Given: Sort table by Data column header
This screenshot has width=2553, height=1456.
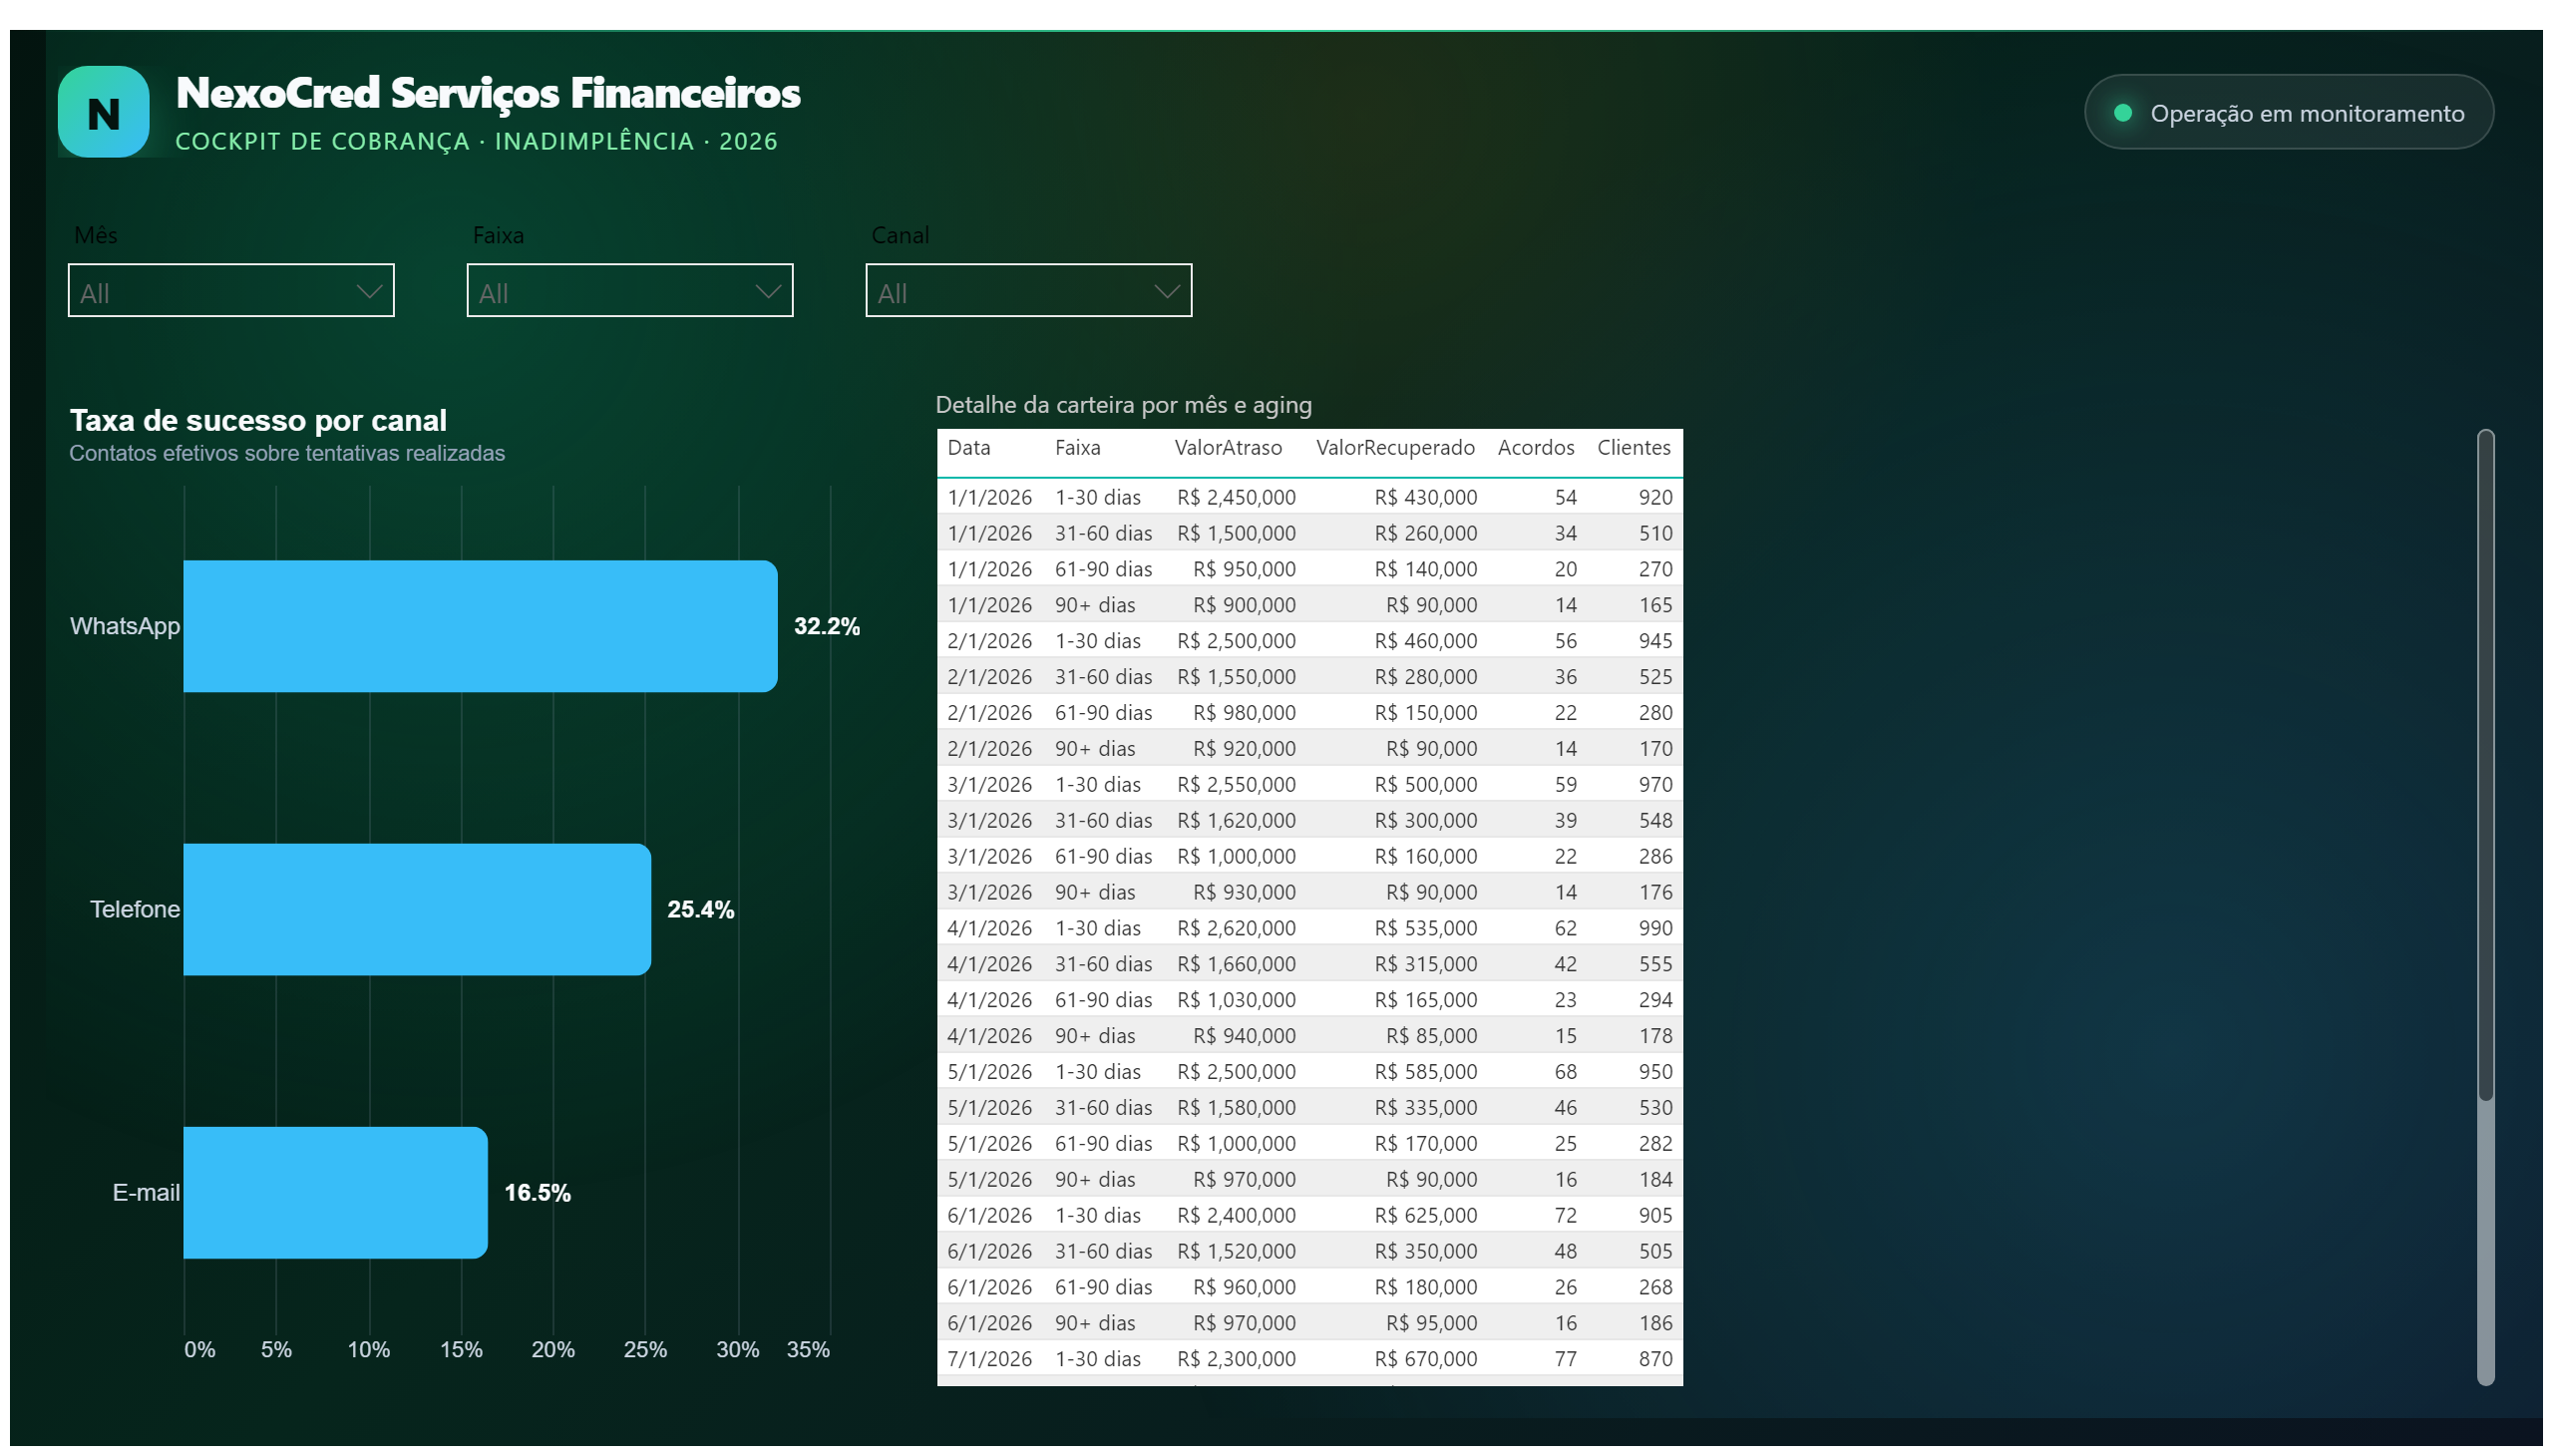Looking at the screenshot, I should point(969,448).
